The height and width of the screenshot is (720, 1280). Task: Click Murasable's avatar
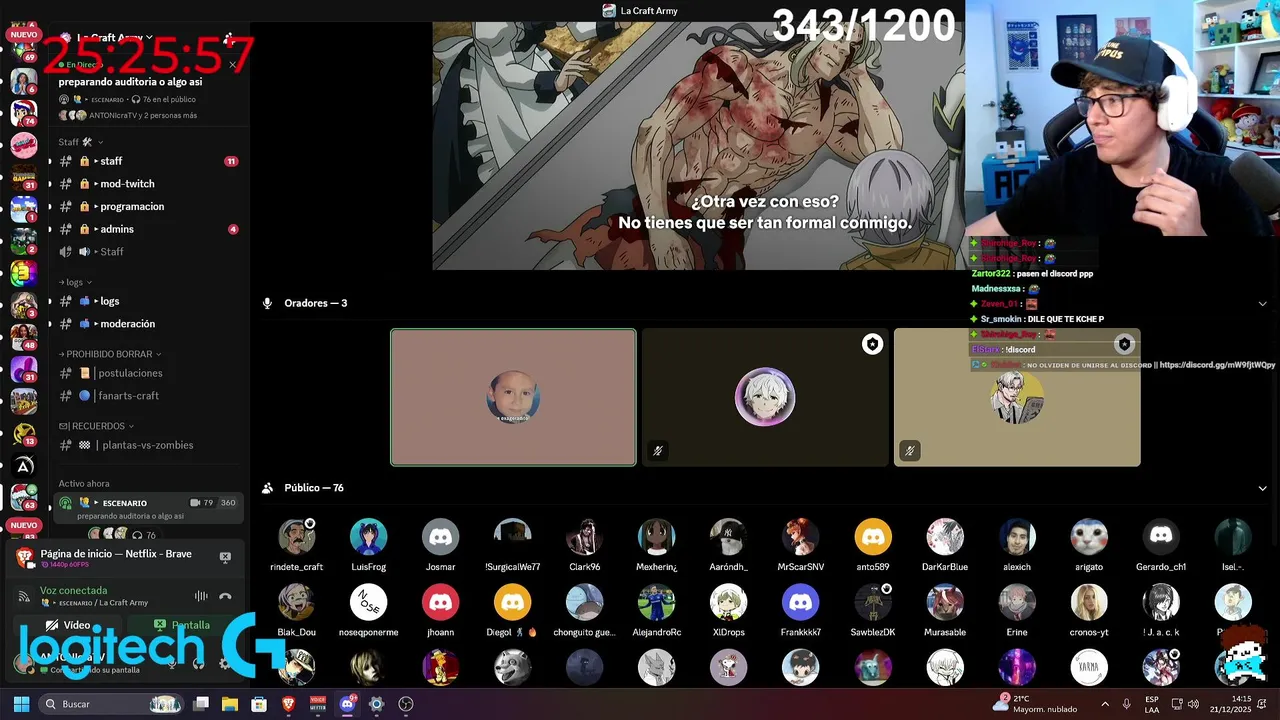pos(945,603)
